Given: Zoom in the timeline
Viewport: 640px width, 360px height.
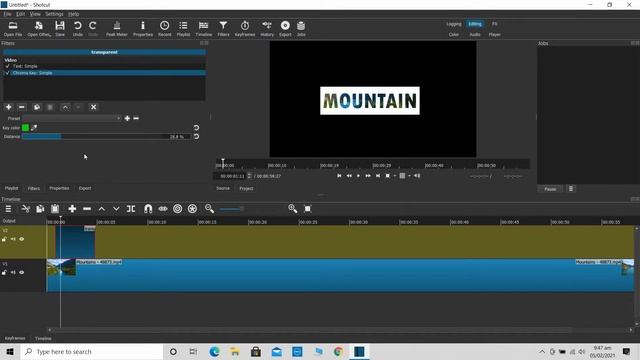Looking at the screenshot, I should 293,209.
